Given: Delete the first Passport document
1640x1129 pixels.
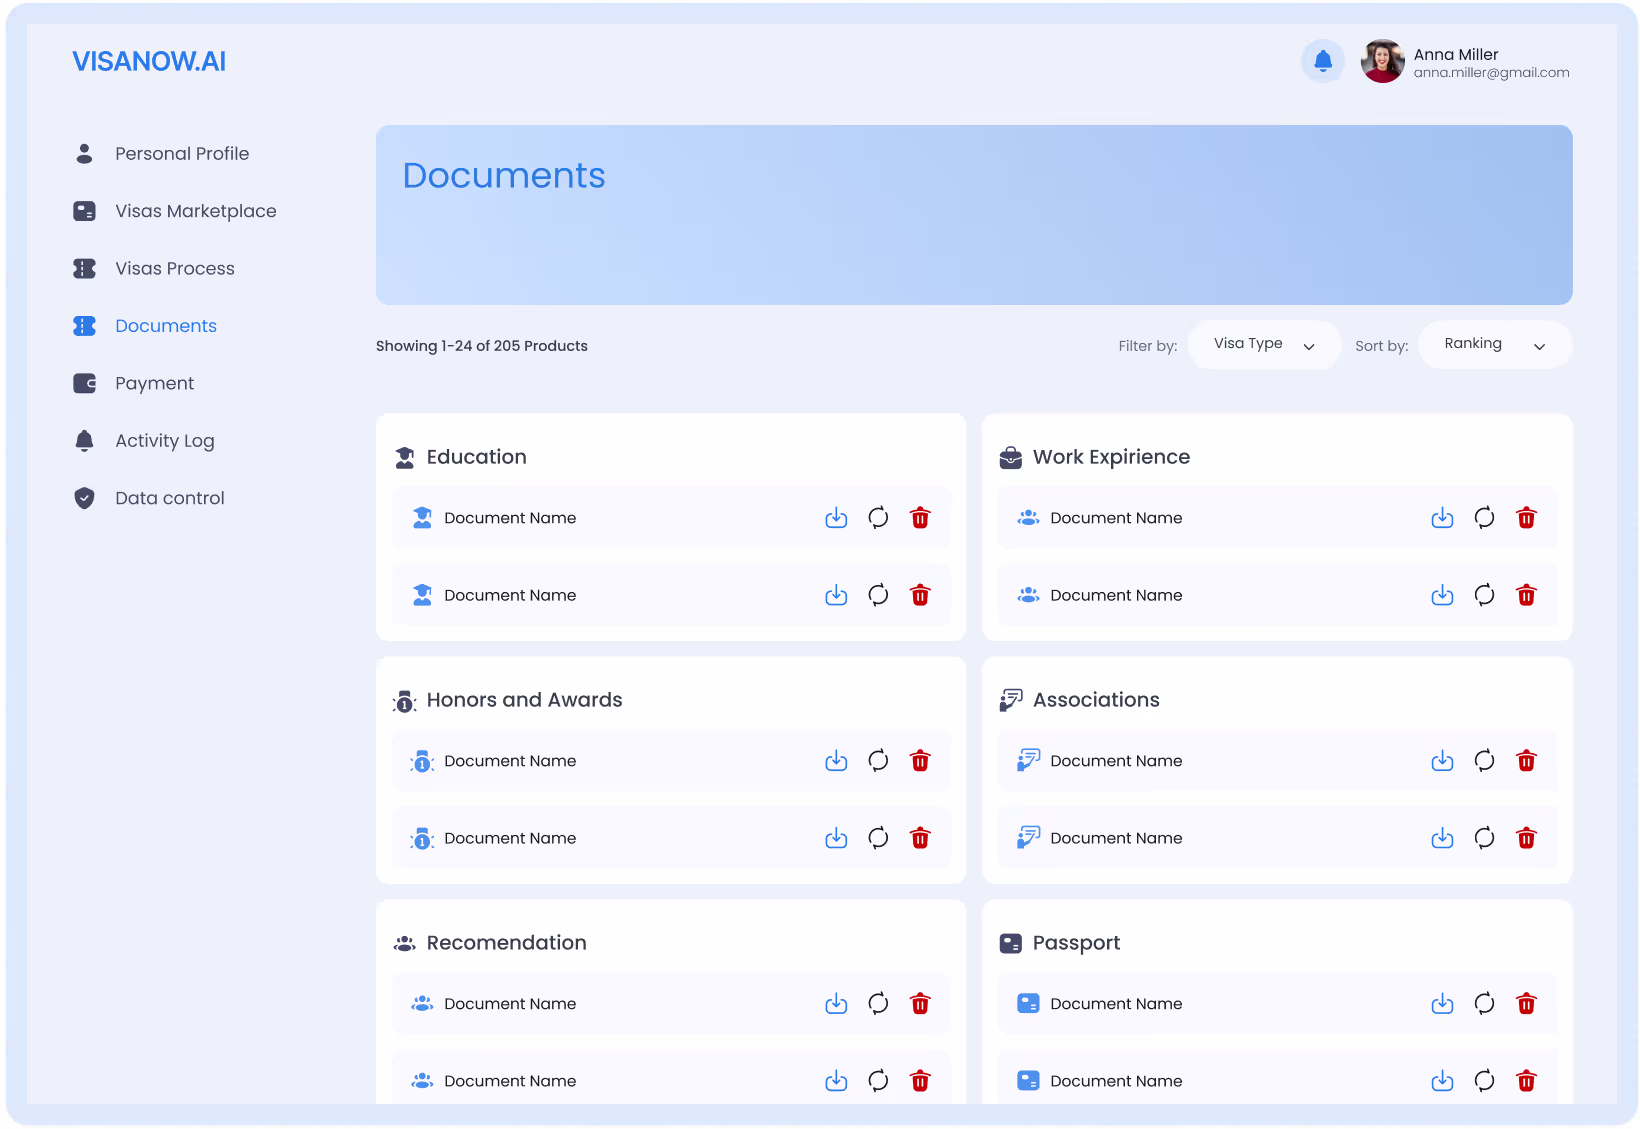Looking at the screenshot, I should coord(1526,1004).
